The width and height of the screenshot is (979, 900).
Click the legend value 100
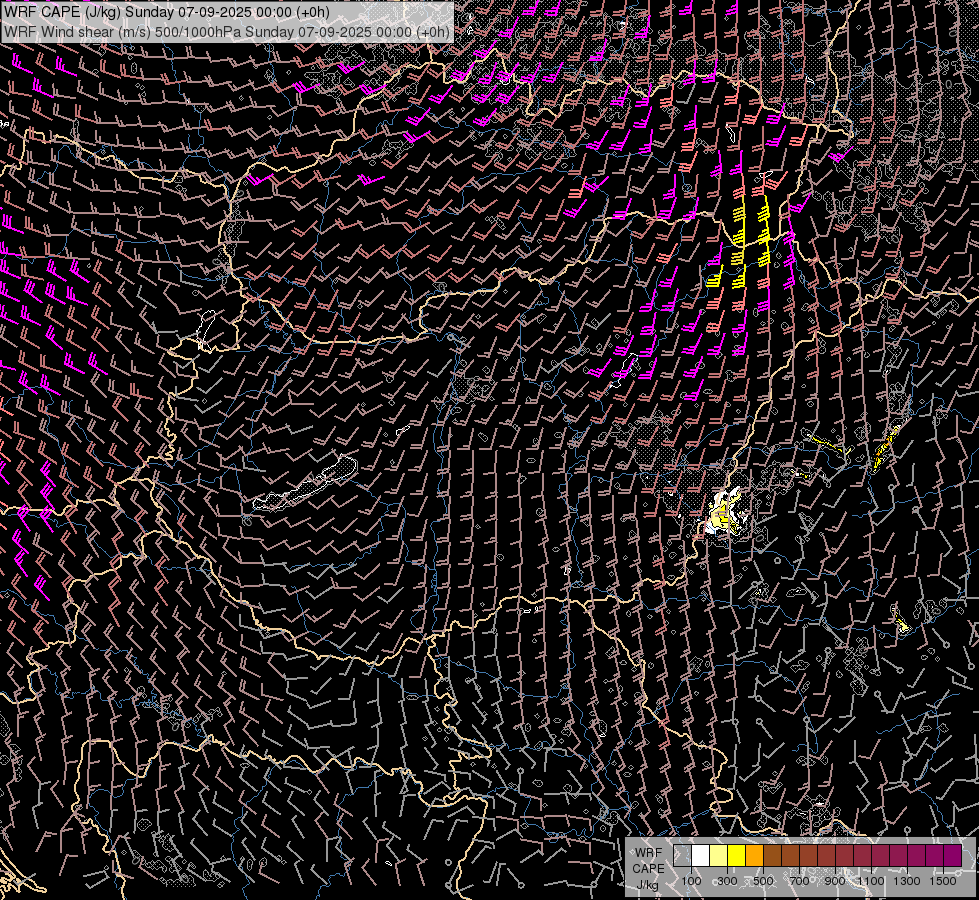coord(691,881)
